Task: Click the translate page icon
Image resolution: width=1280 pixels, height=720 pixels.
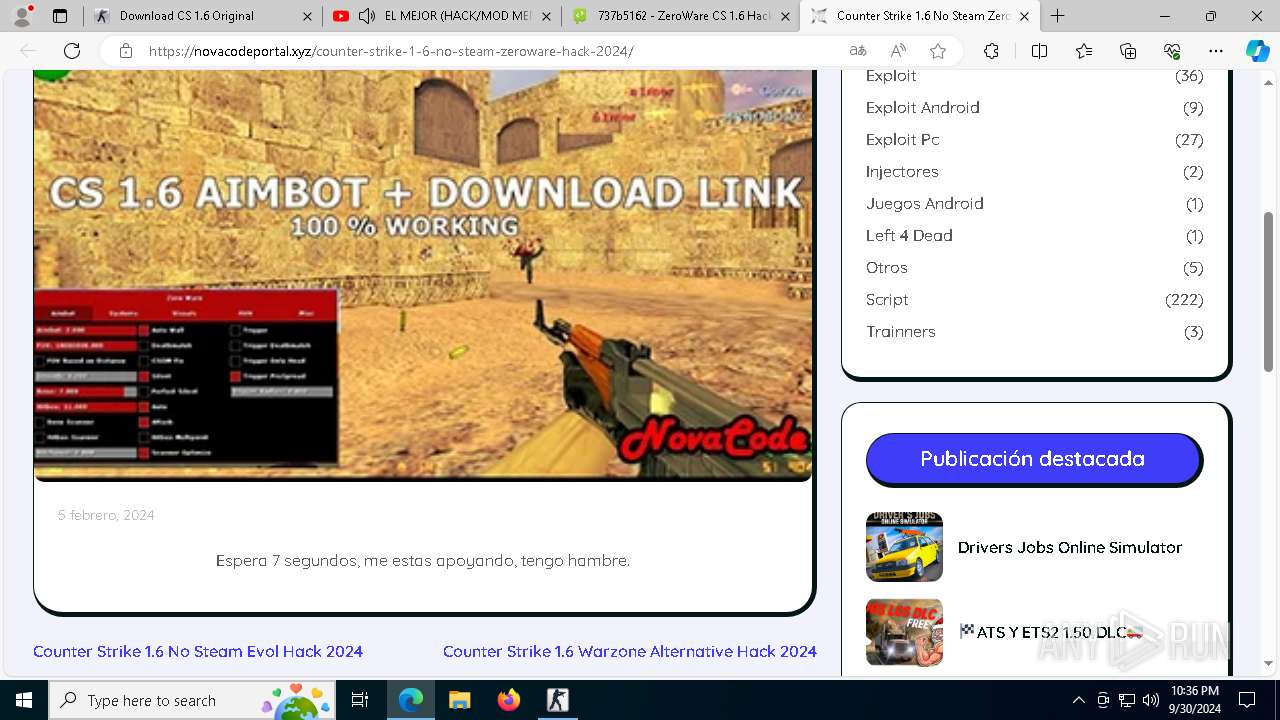Action: [x=858, y=51]
